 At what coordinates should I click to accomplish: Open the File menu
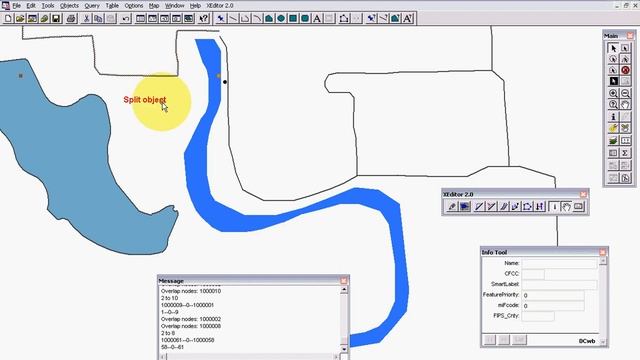[x=16, y=6]
